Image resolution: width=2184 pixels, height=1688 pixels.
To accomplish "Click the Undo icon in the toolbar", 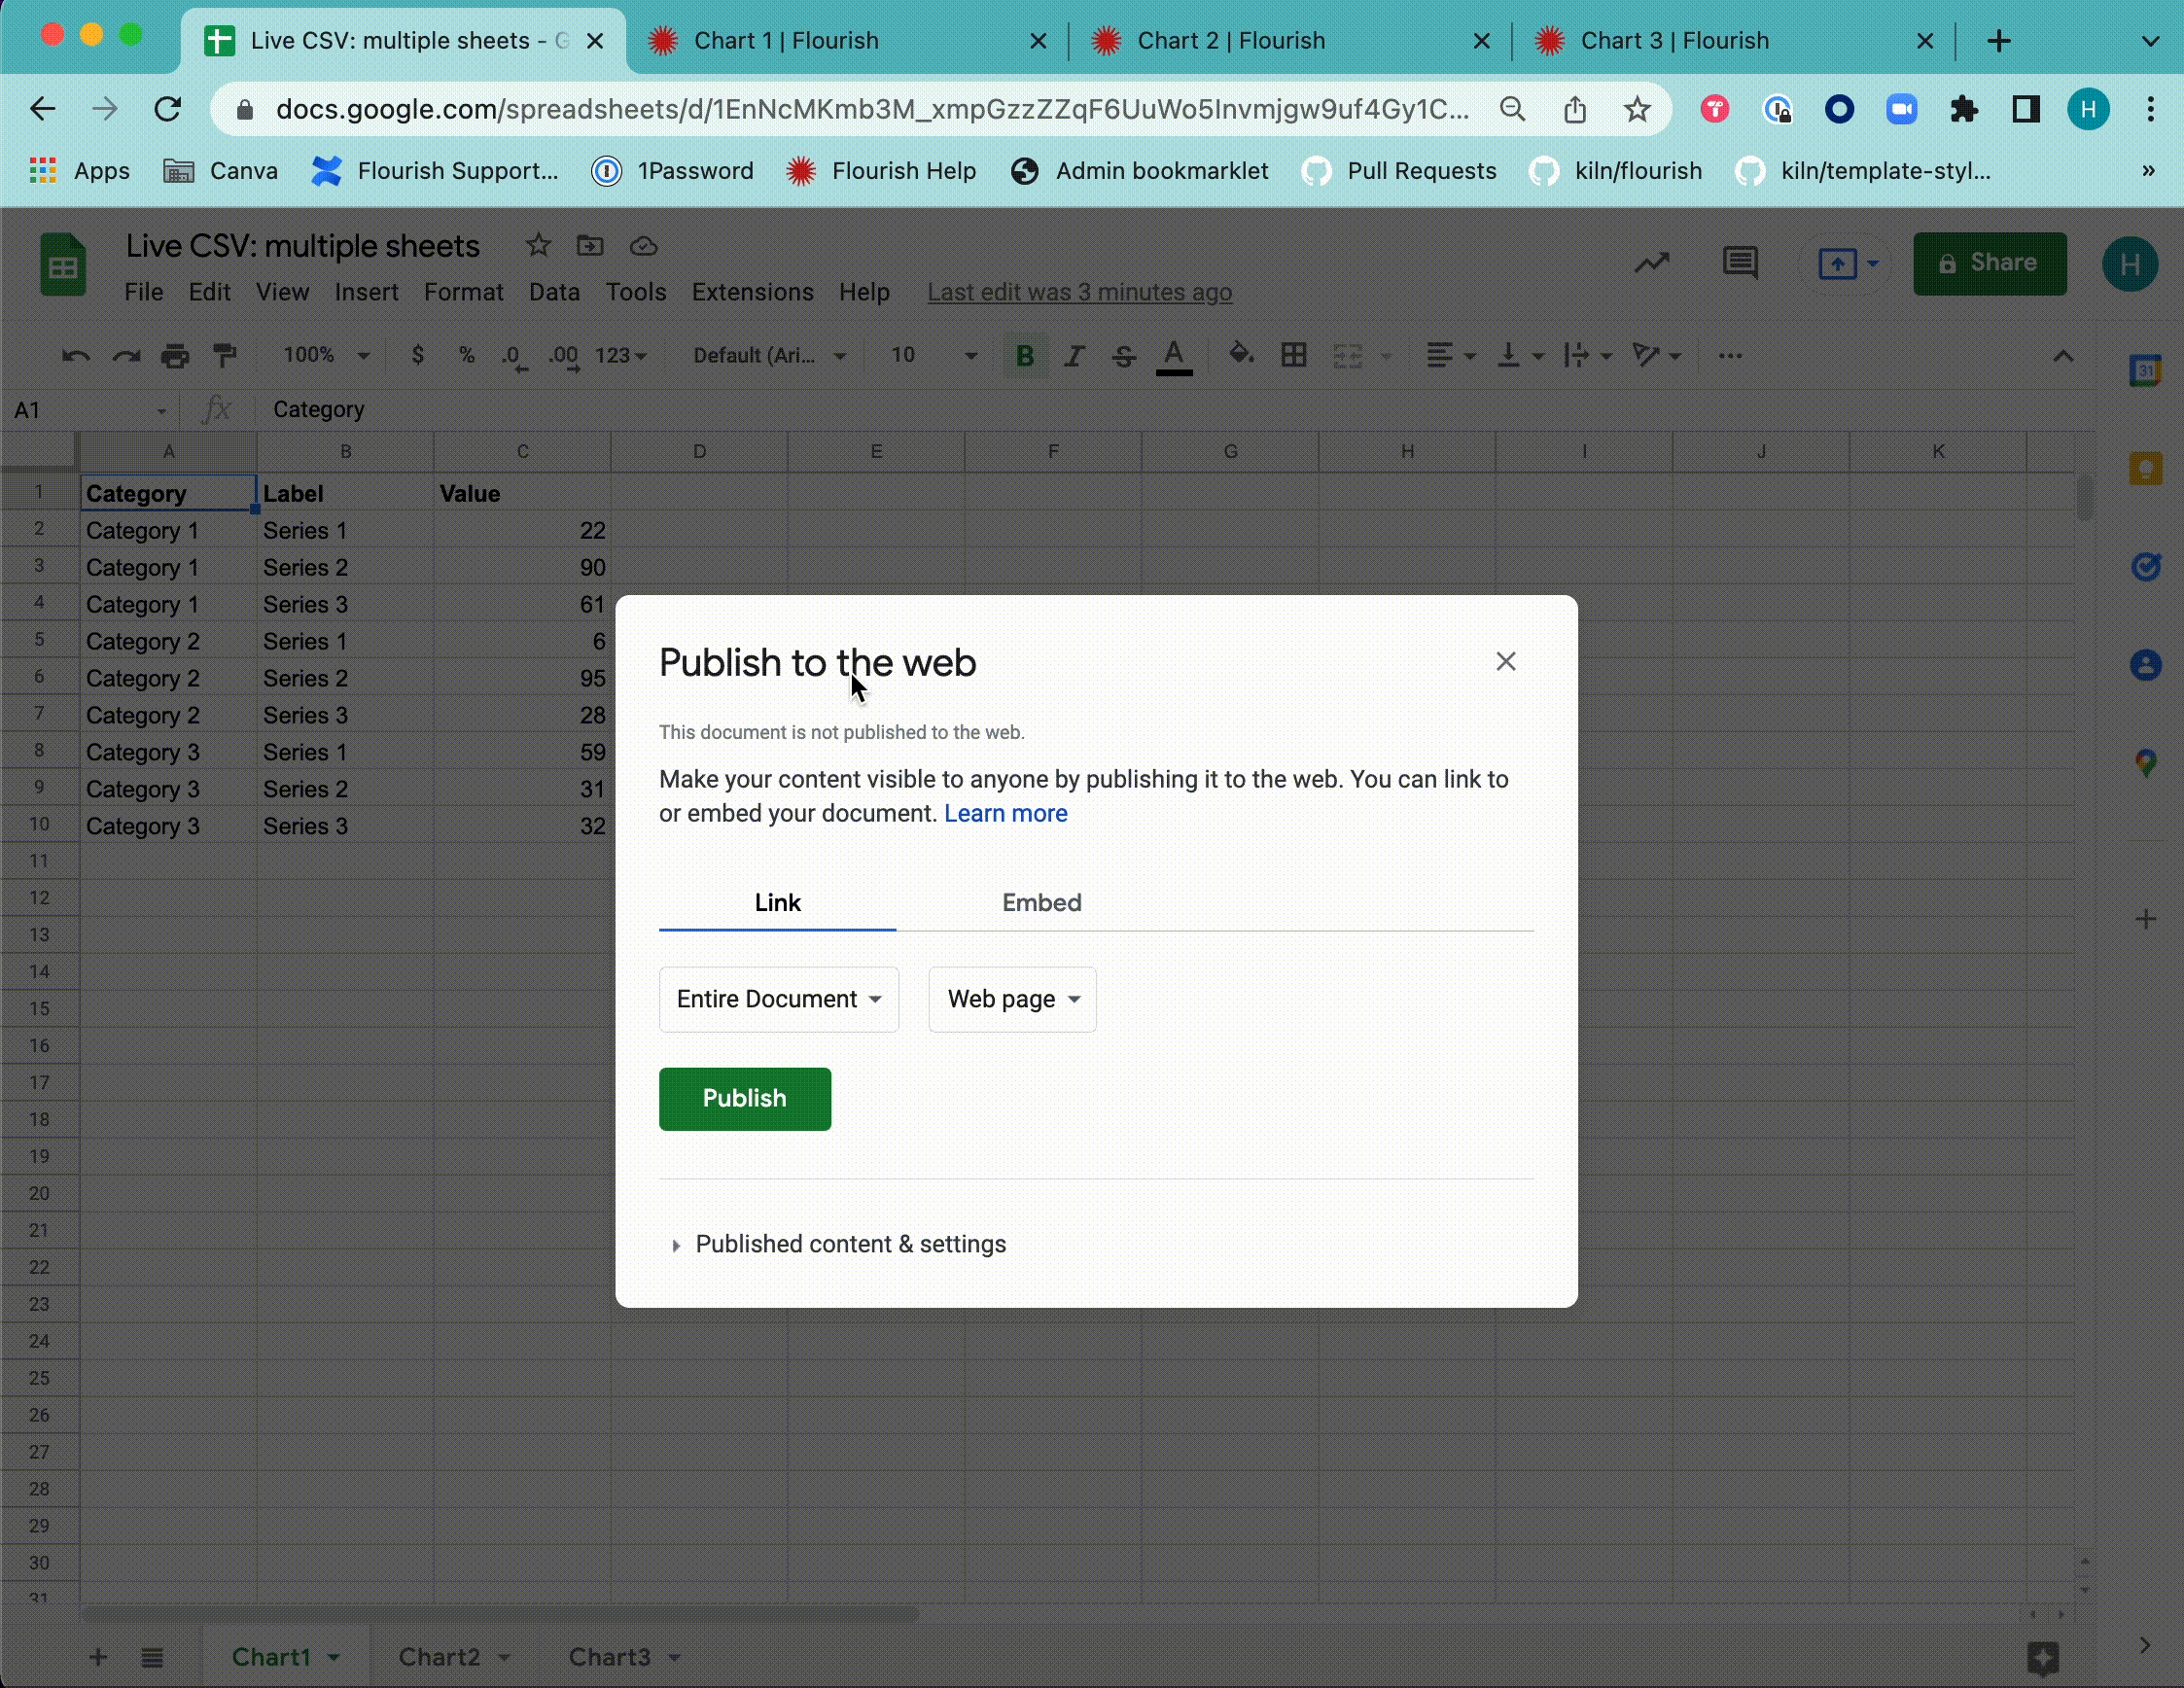I will [x=74, y=355].
